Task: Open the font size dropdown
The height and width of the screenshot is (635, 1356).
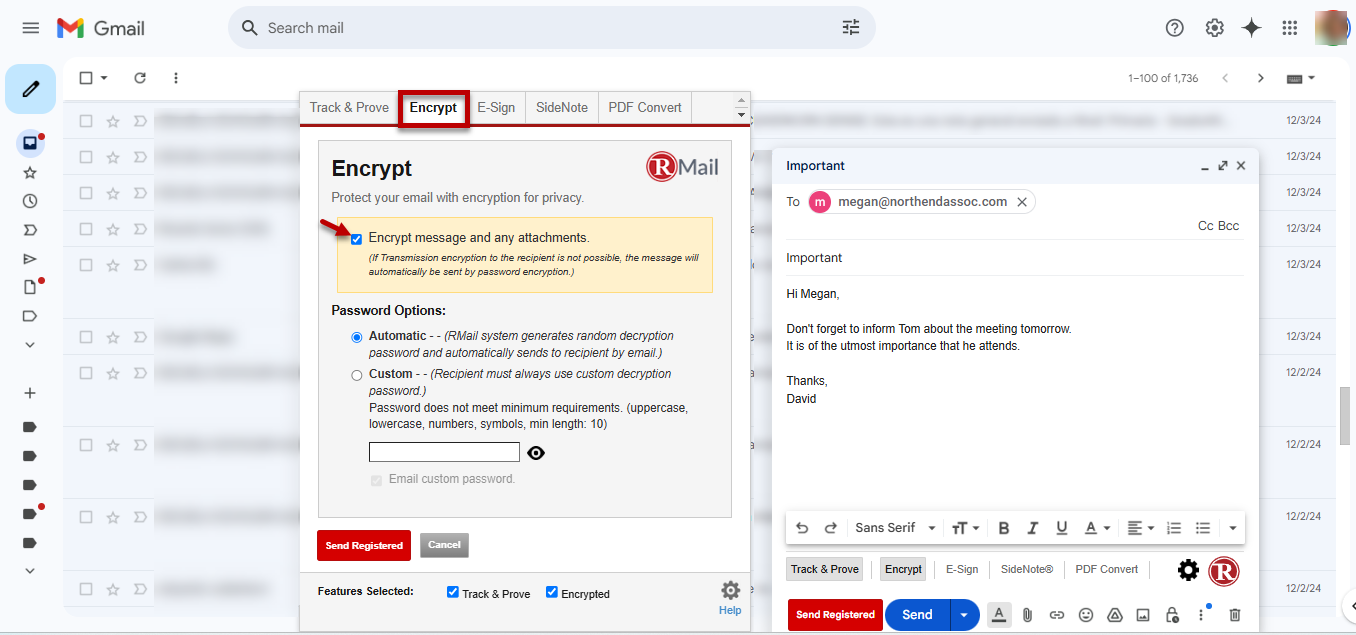Action: click(x=966, y=528)
